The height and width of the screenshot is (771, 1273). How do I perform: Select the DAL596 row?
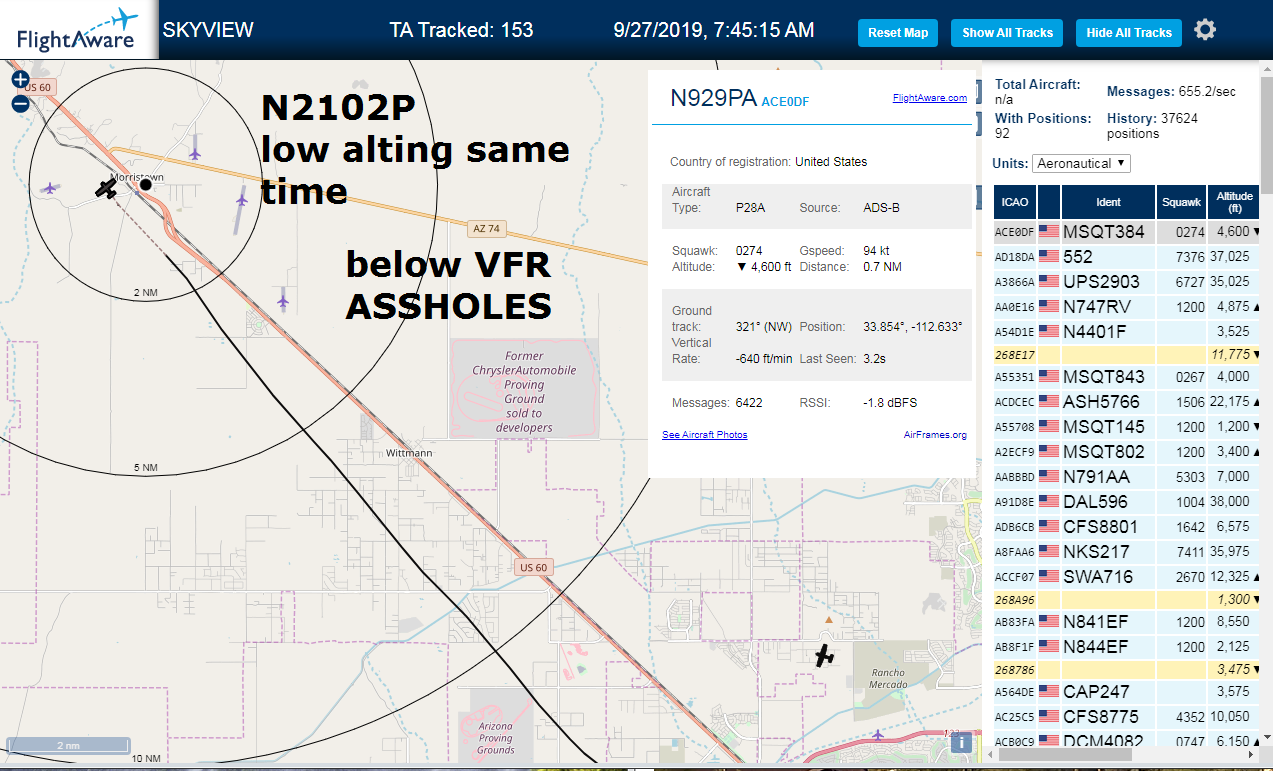coord(1128,502)
